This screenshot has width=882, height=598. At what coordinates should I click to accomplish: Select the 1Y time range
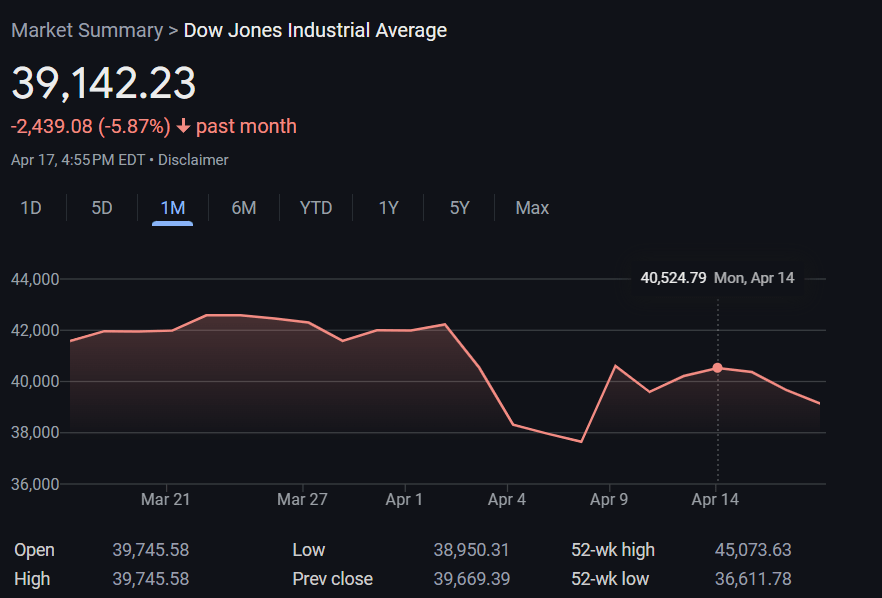(388, 208)
